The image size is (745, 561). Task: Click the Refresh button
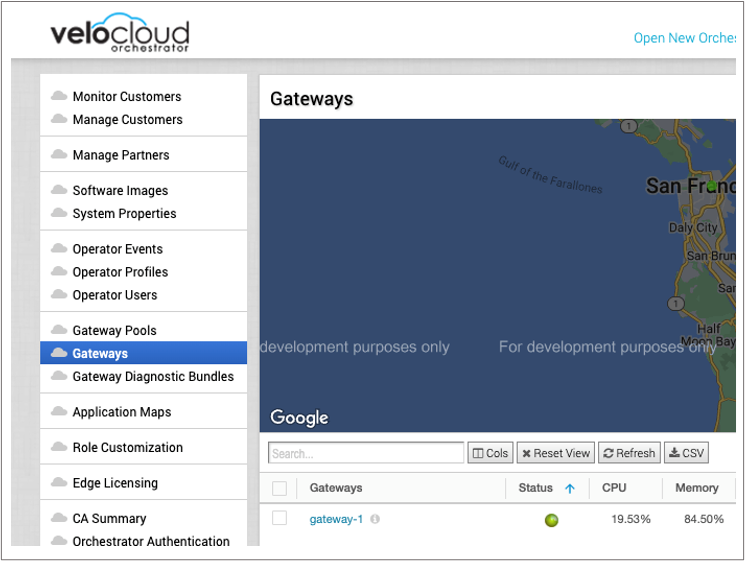[x=629, y=453]
